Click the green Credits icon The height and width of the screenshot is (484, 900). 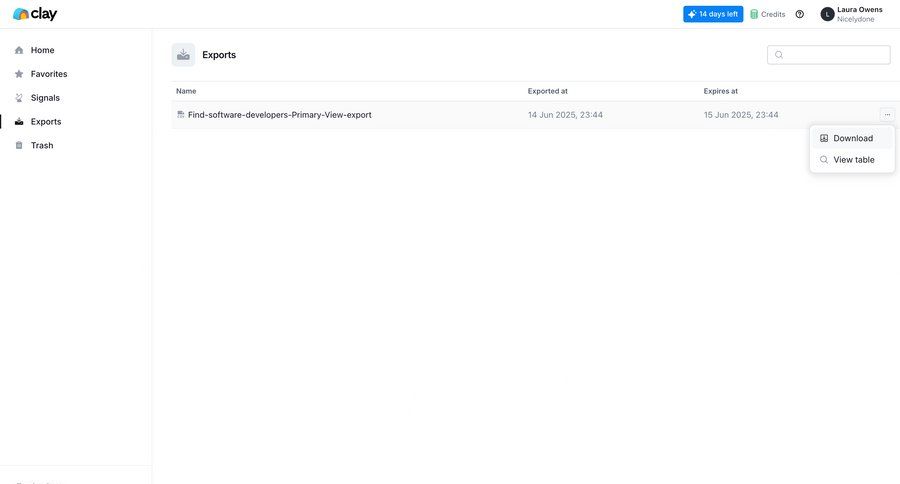(x=754, y=14)
